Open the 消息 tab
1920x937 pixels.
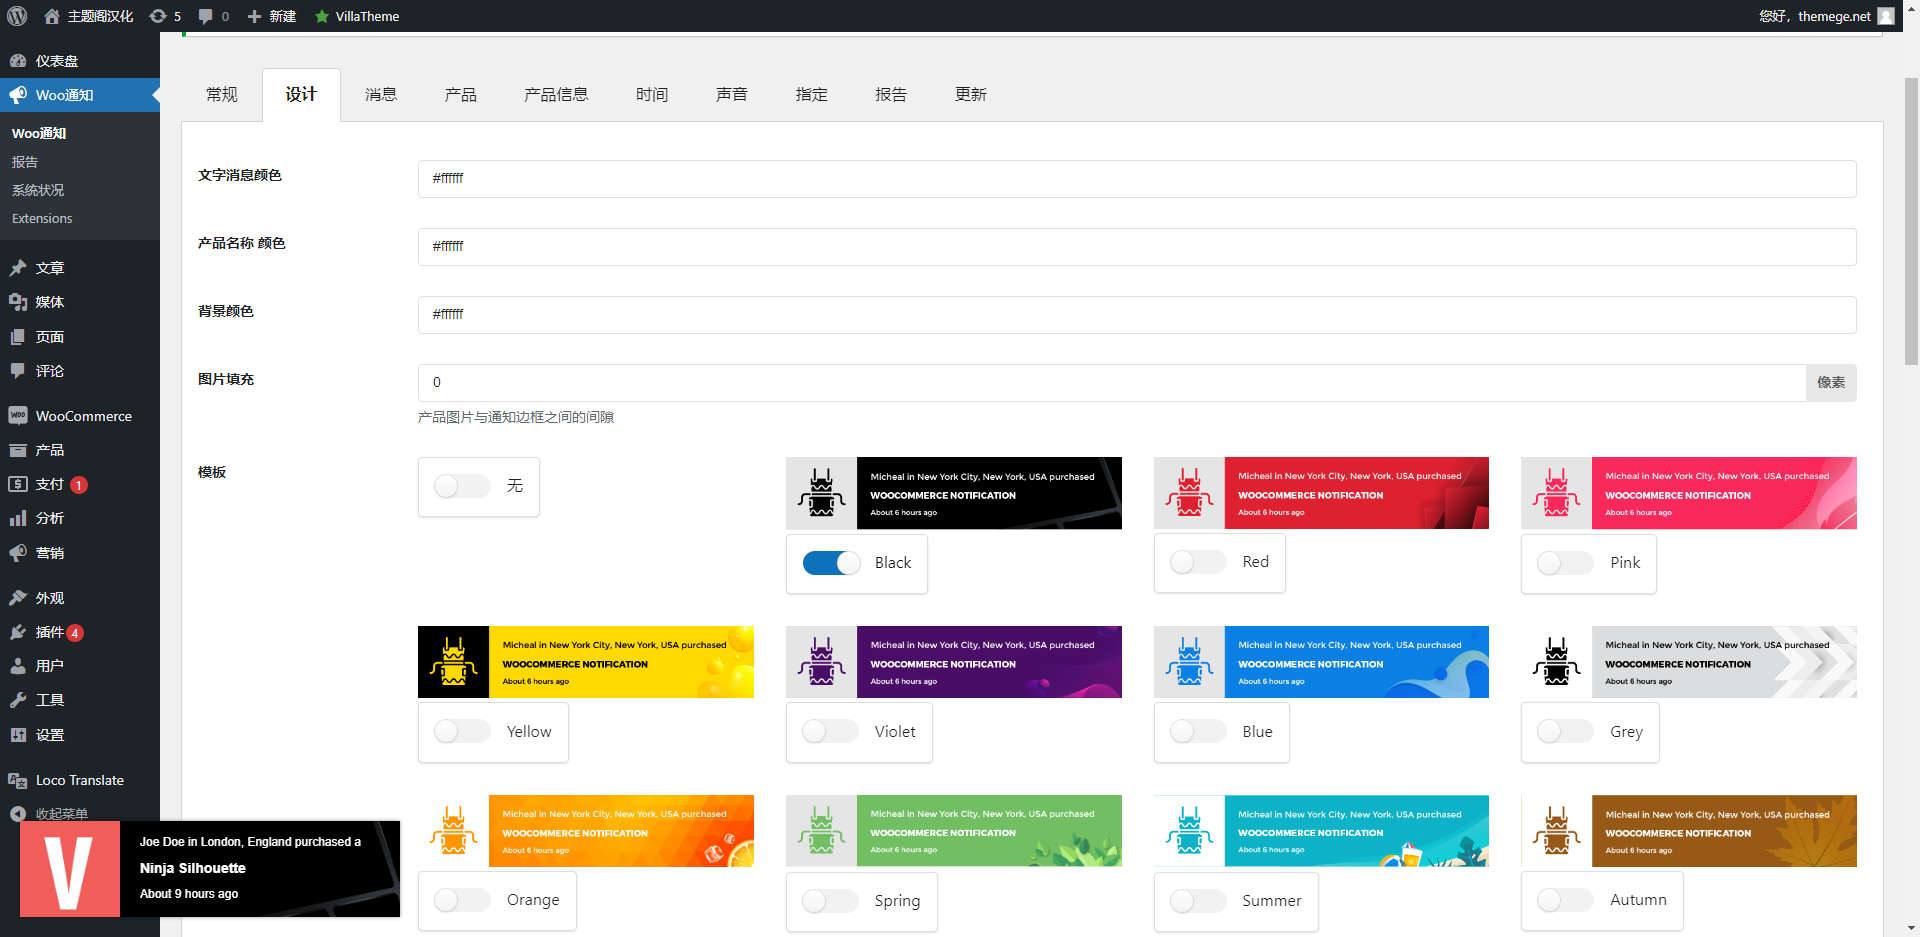coord(381,95)
